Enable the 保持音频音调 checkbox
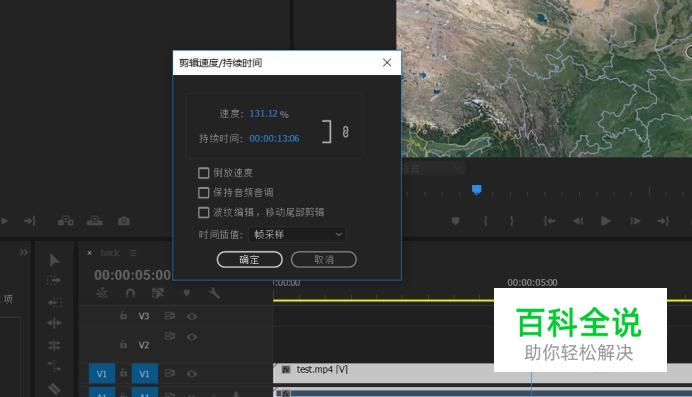The image size is (692, 397). [203, 192]
